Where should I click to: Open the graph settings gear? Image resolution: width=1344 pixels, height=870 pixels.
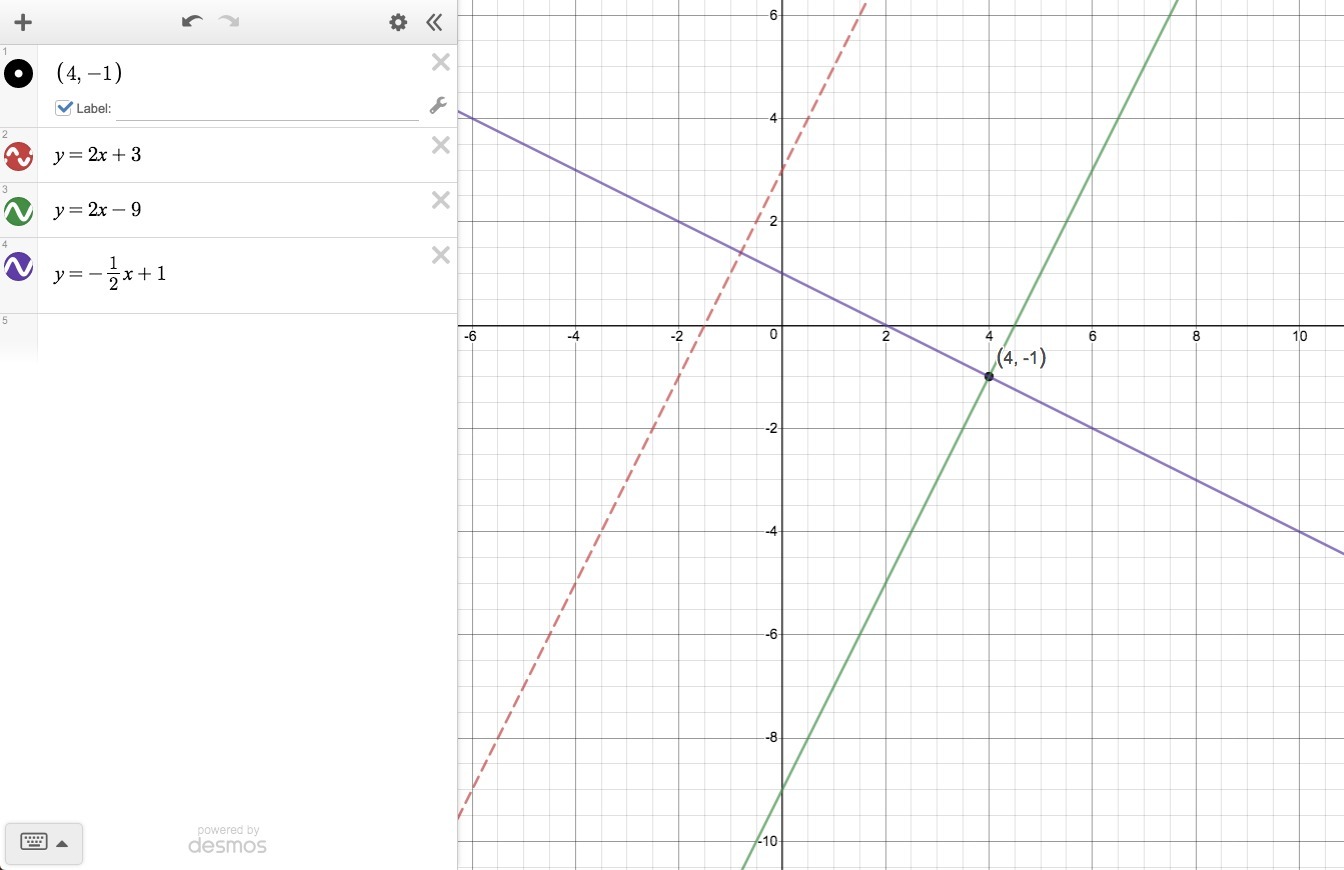pos(398,22)
